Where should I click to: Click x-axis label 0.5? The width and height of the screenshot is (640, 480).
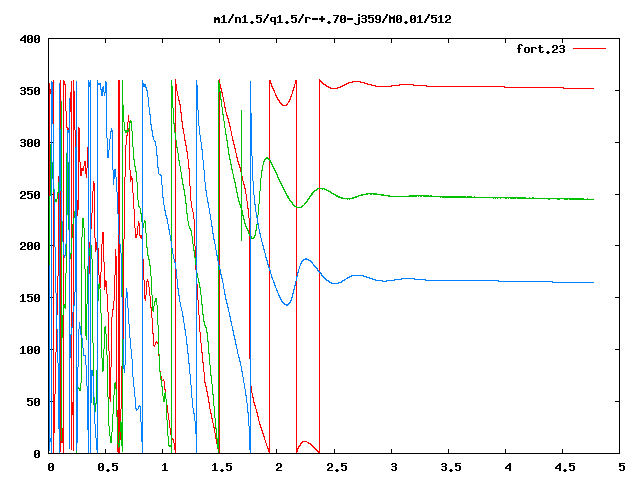pos(108,467)
